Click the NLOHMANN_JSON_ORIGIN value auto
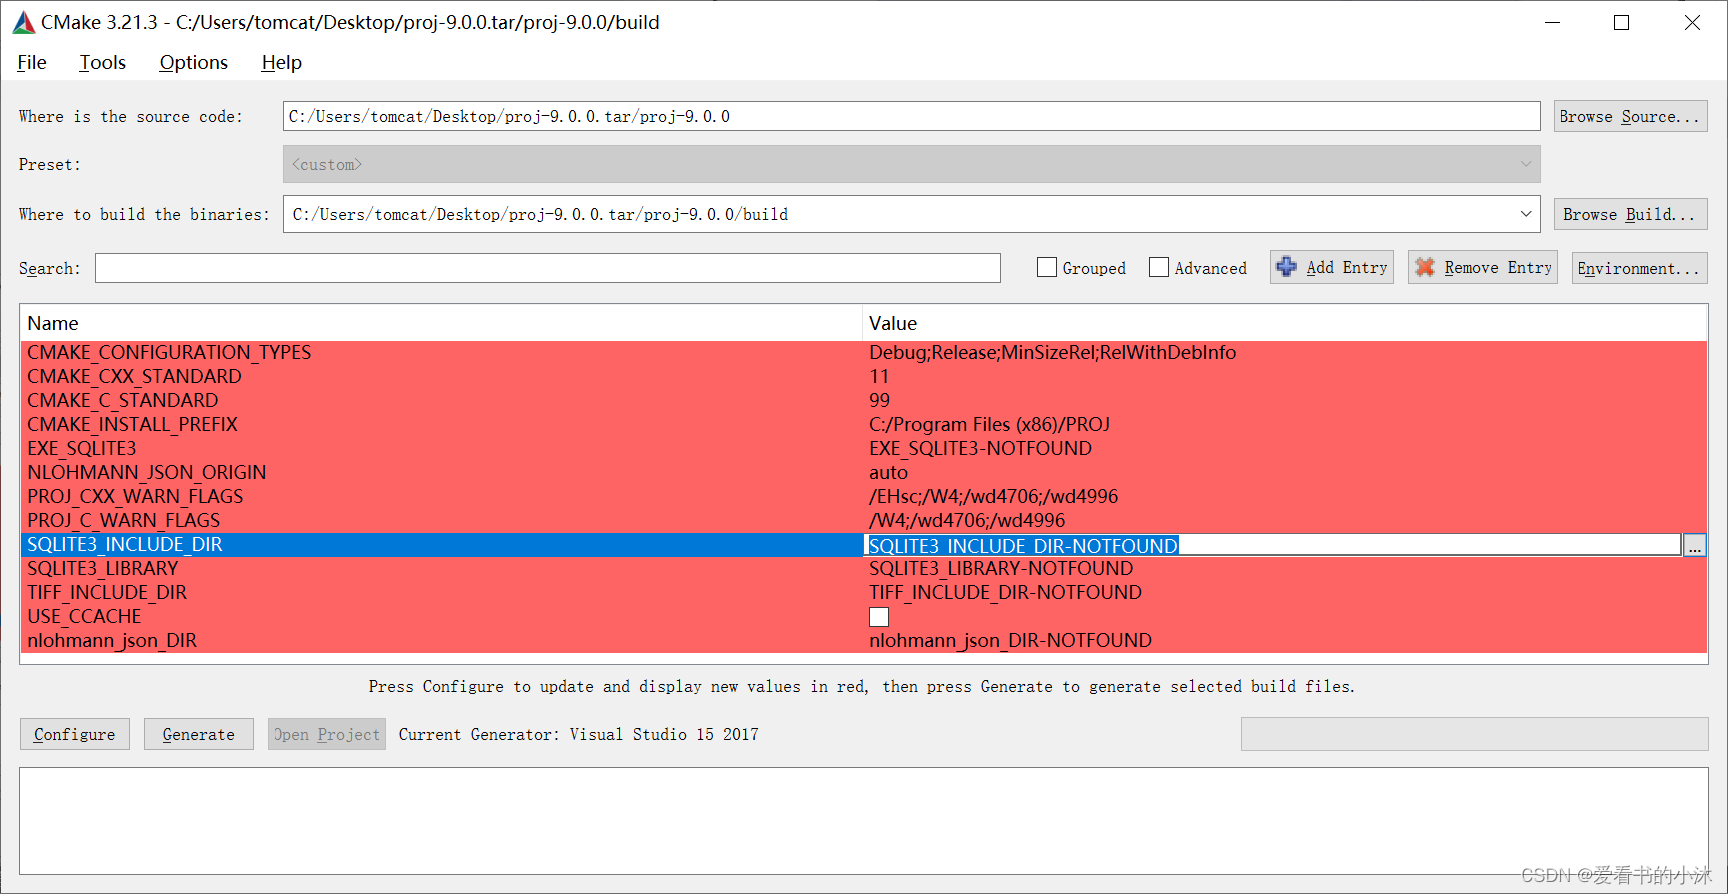The width and height of the screenshot is (1728, 894). coord(888,472)
